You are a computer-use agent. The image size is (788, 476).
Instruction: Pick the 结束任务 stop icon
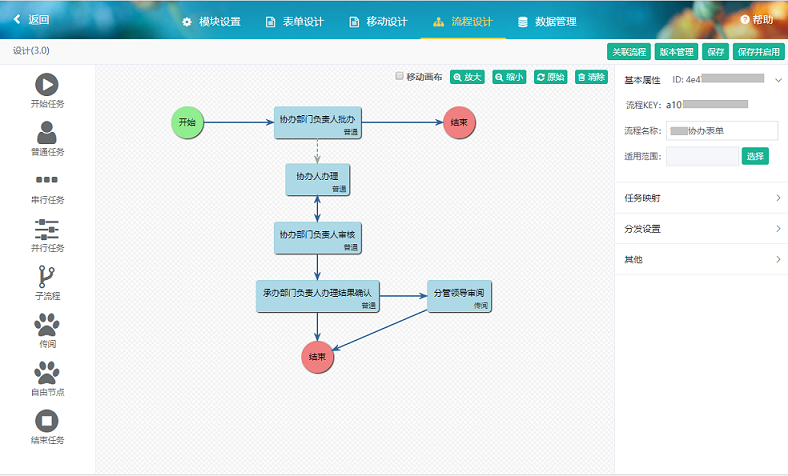47,421
